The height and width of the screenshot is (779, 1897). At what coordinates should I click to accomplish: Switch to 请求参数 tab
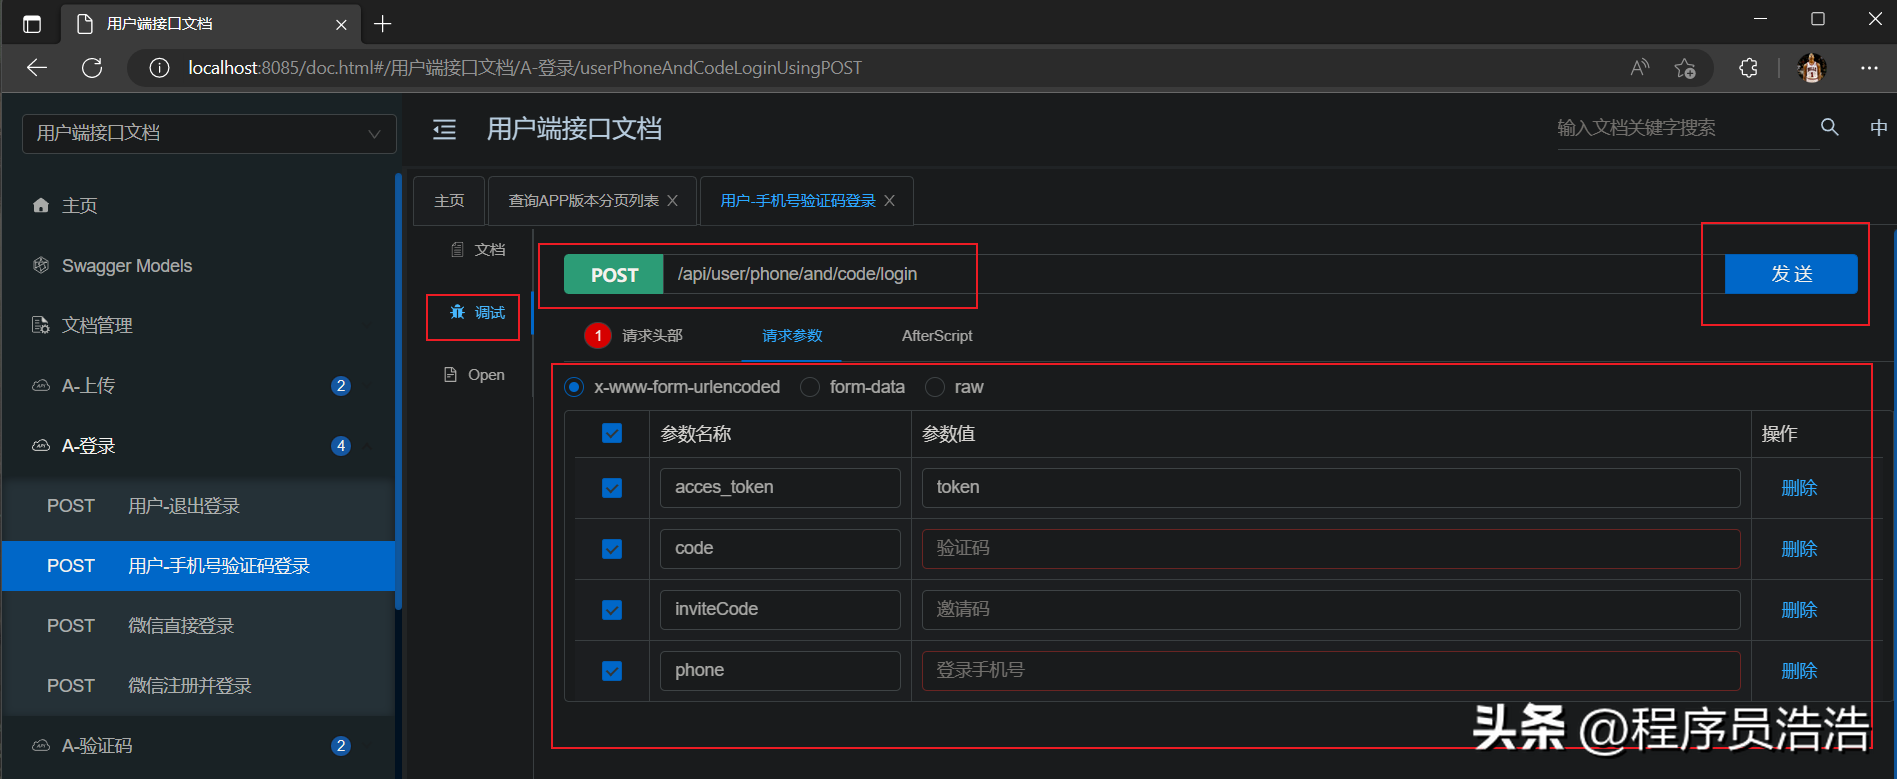pos(792,336)
